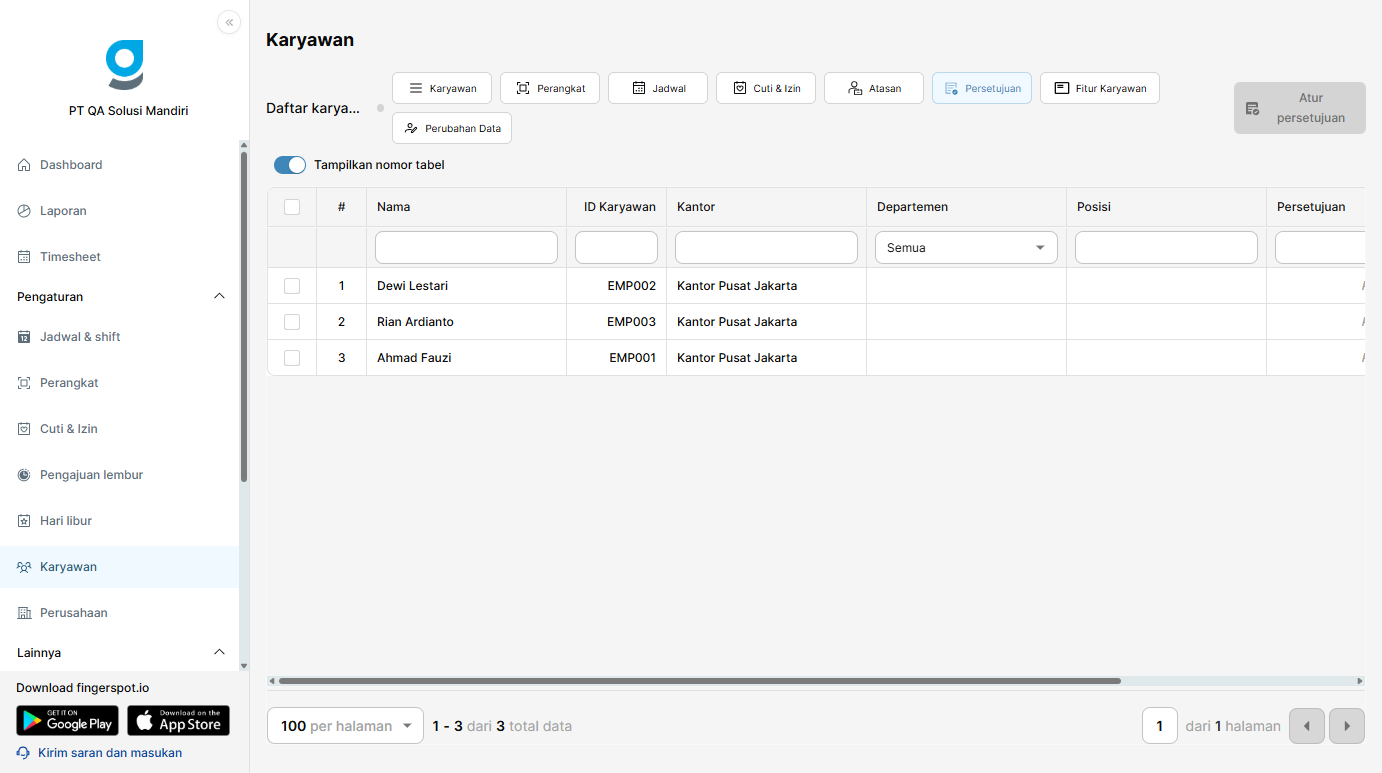Image resolution: width=1382 pixels, height=773 pixels.
Task: Click the Jadwal & shift icon
Action: 24,337
